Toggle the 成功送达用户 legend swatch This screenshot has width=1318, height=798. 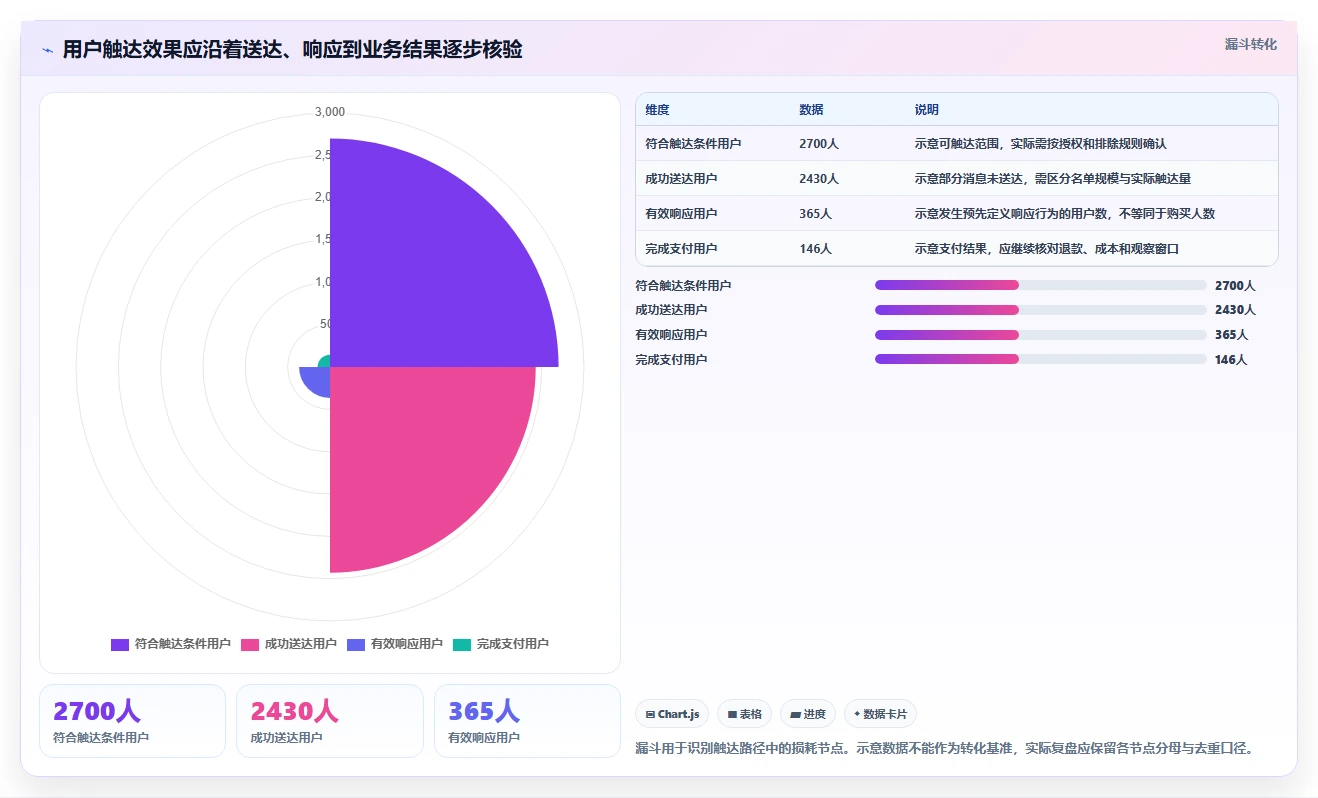[x=250, y=644]
